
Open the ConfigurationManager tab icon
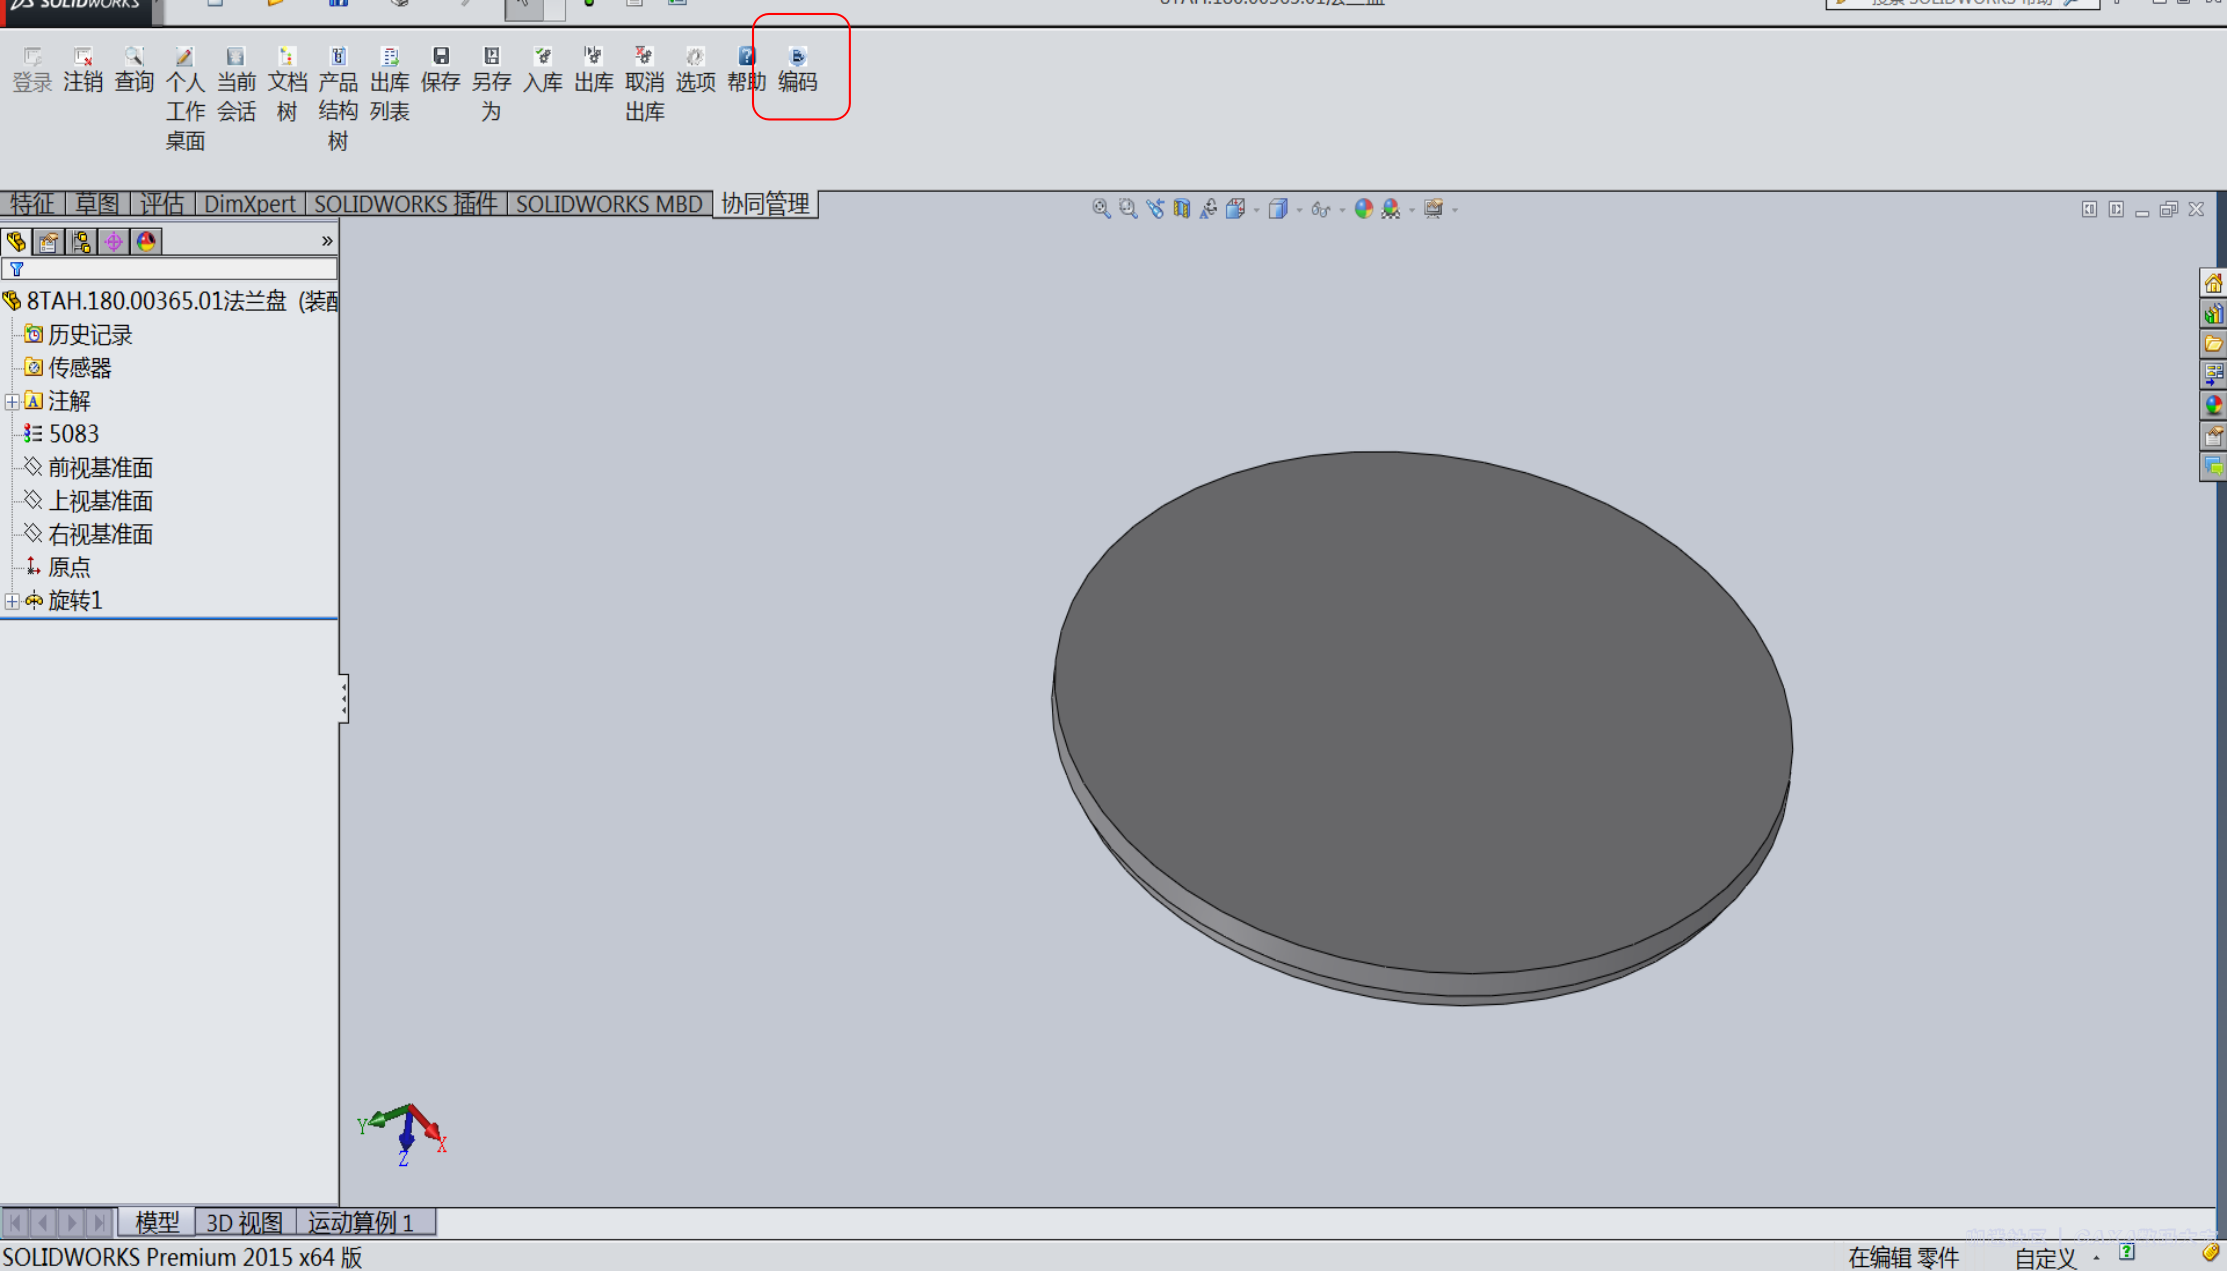pyautogui.click(x=81, y=241)
